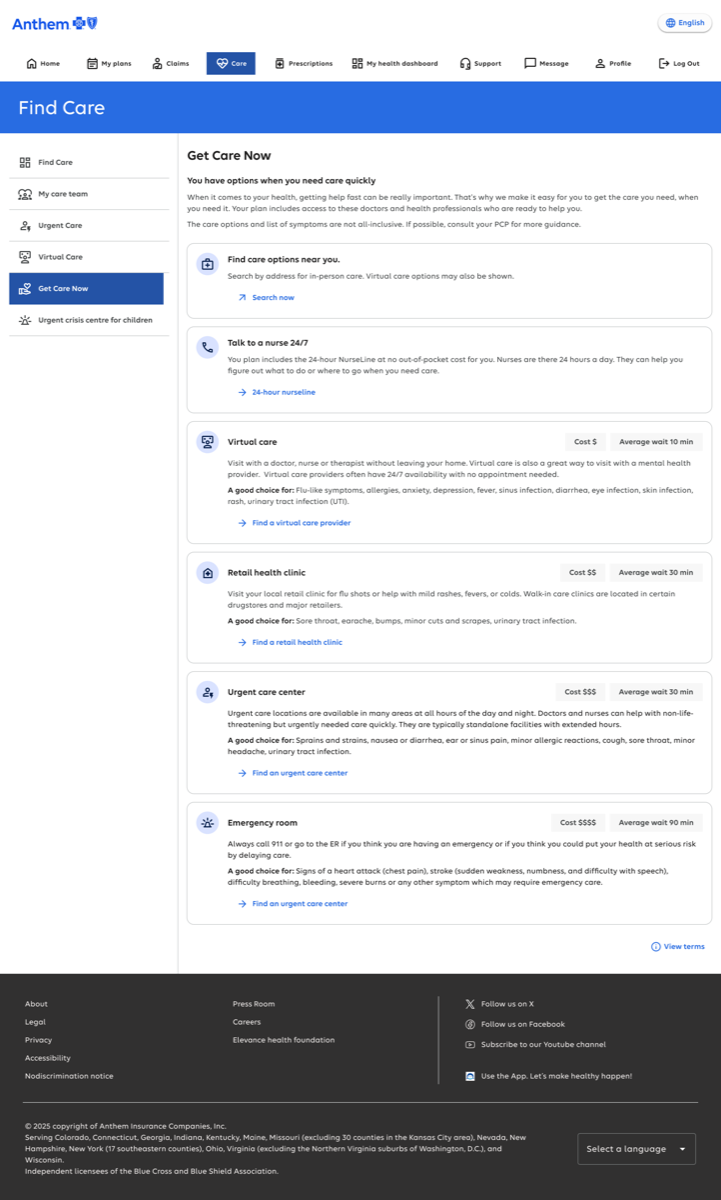This screenshot has width=721, height=1200.
Task: Open the Press Room footer link
Action: [x=254, y=1004]
